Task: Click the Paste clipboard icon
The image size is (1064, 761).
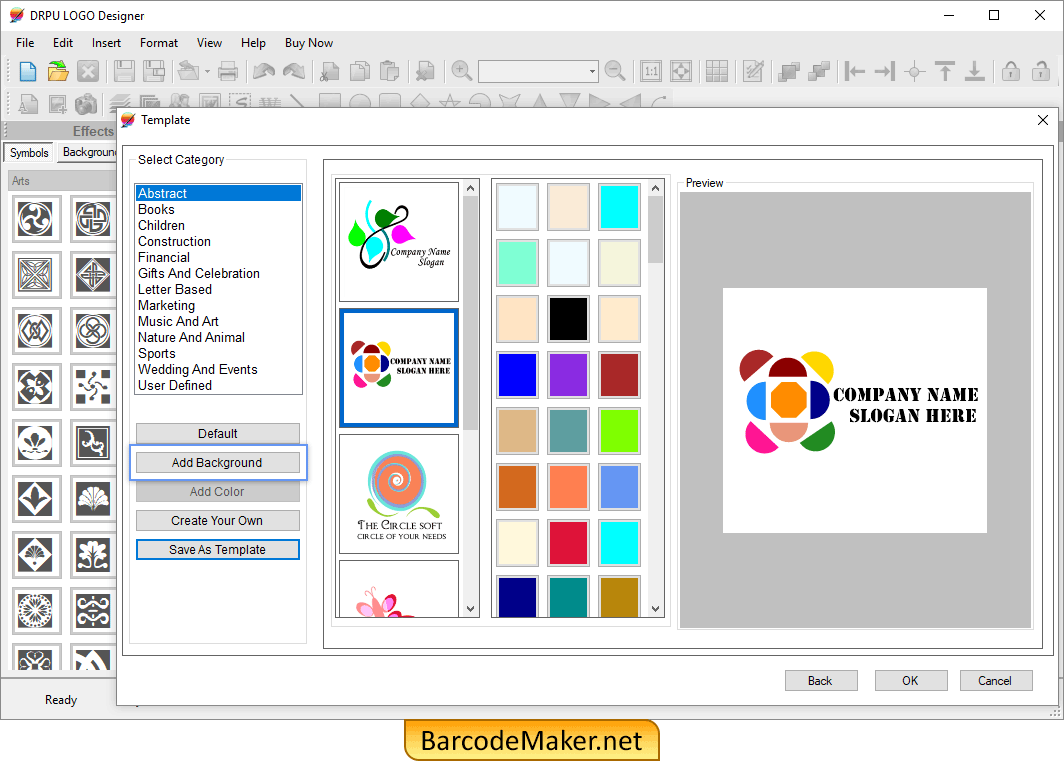Action: [x=389, y=71]
